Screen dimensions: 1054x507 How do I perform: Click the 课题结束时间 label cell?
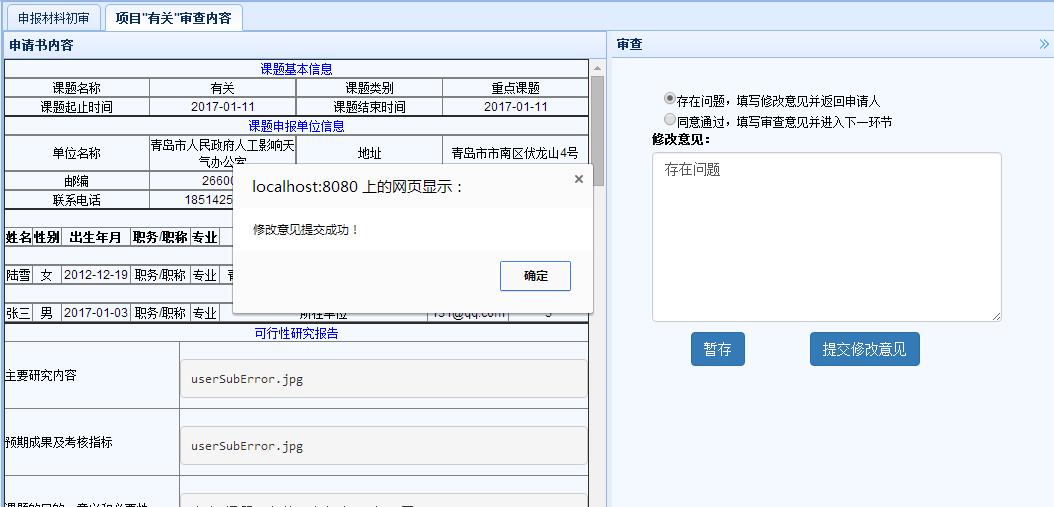coord(369,107)
